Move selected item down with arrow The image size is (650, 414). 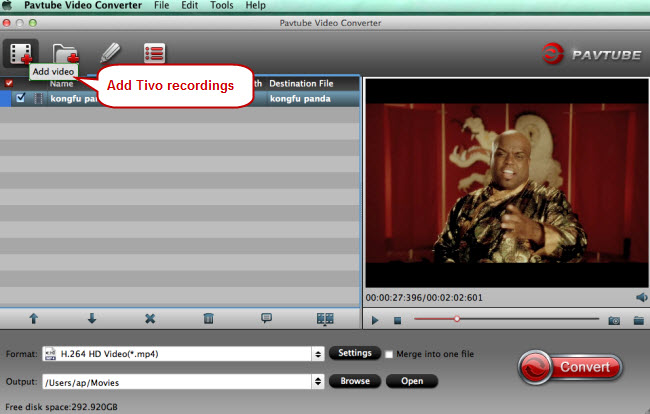(92, 318)
